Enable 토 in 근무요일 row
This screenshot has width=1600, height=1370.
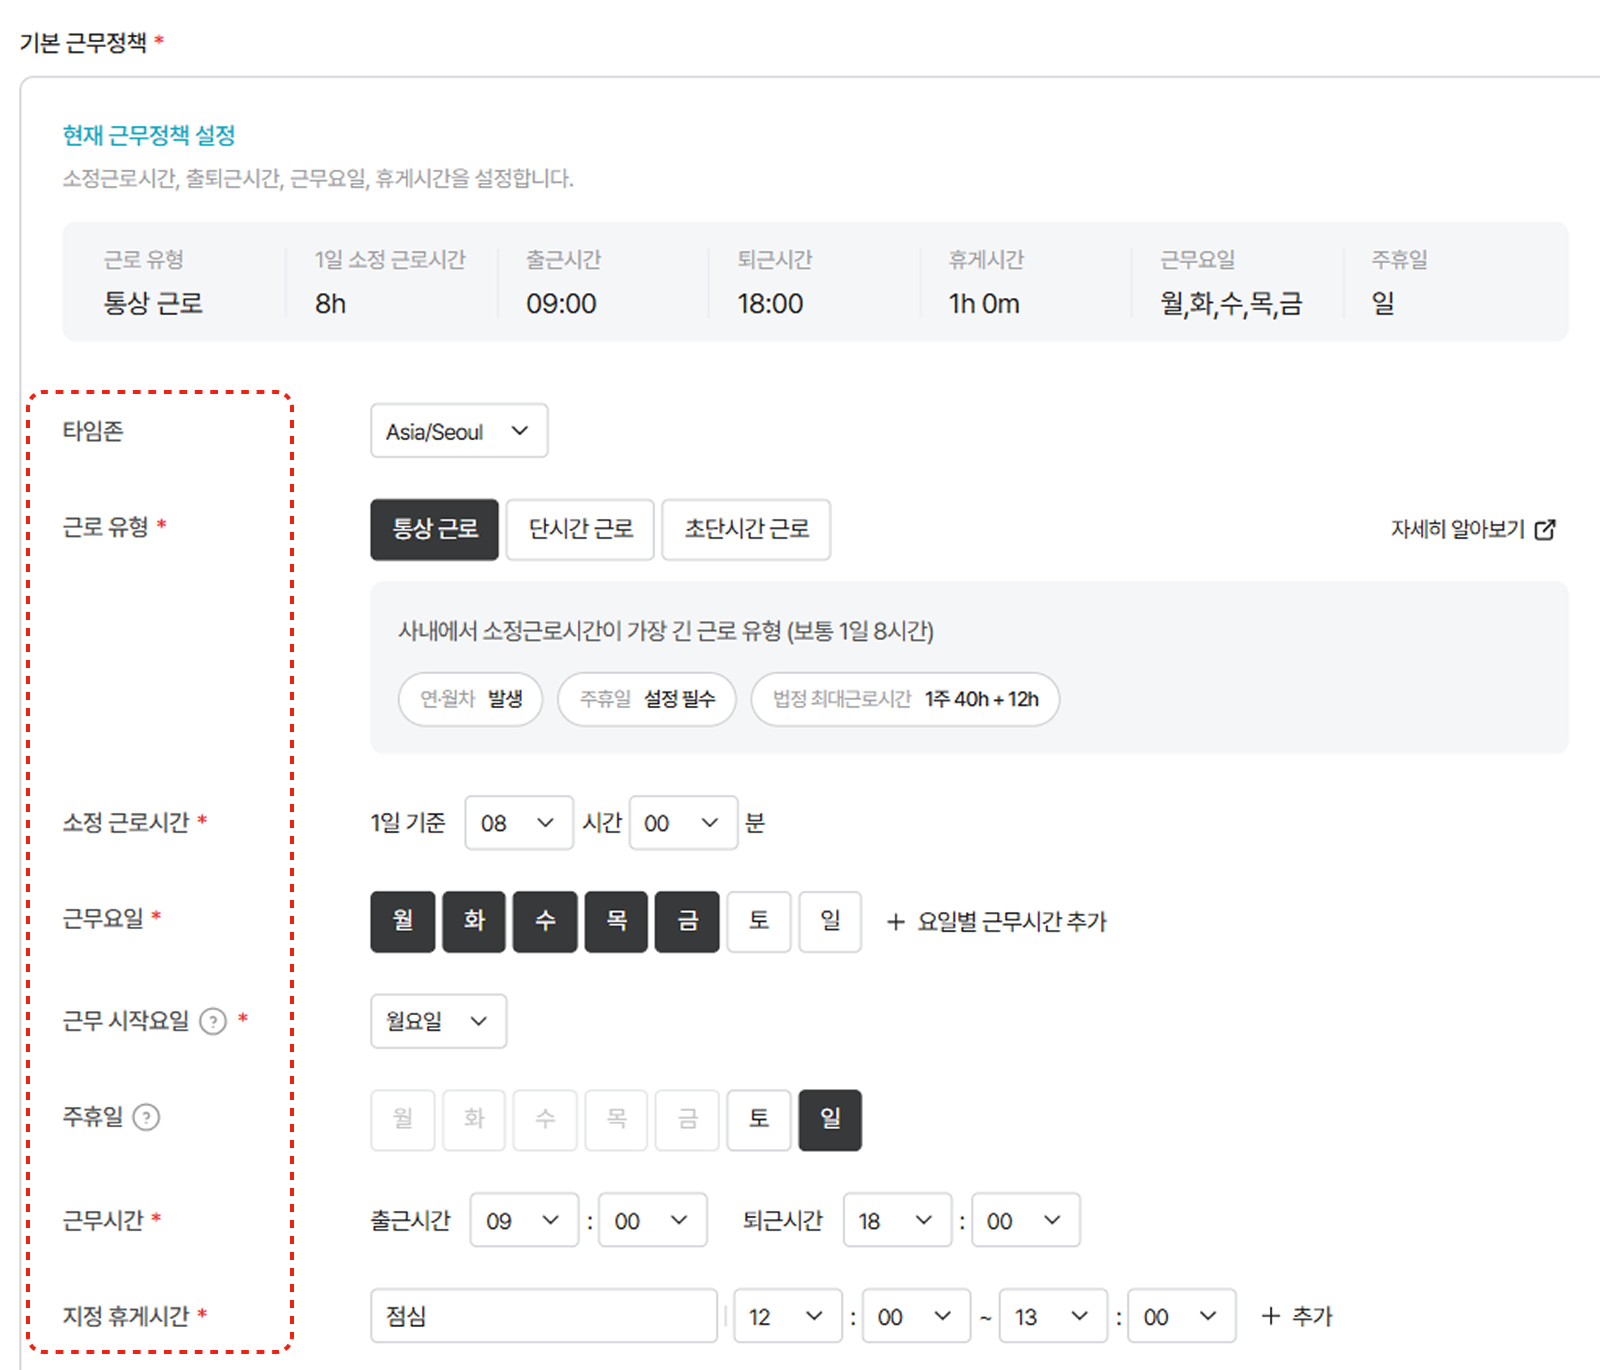pos(759,921)
